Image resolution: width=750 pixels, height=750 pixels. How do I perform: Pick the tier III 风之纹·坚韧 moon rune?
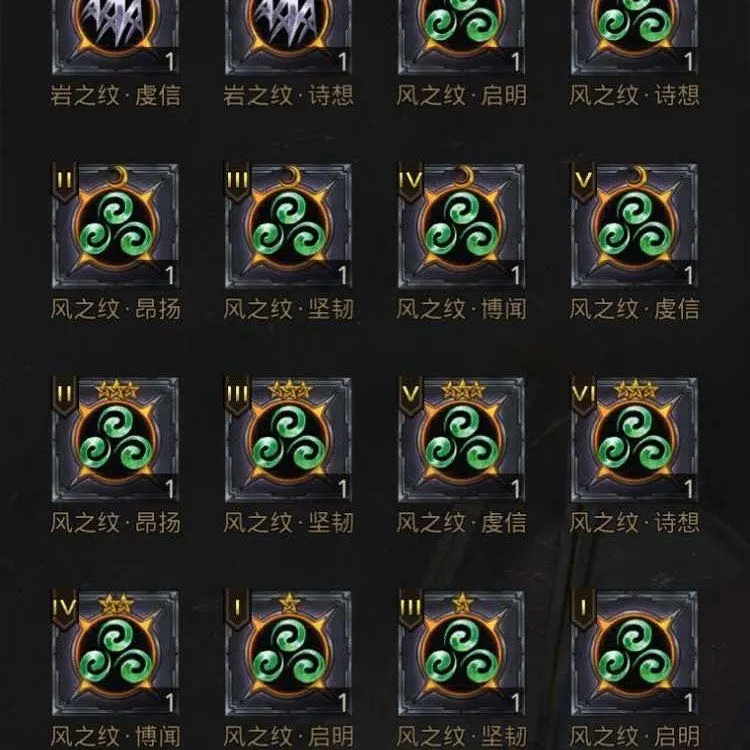click(x=288, y=225)
